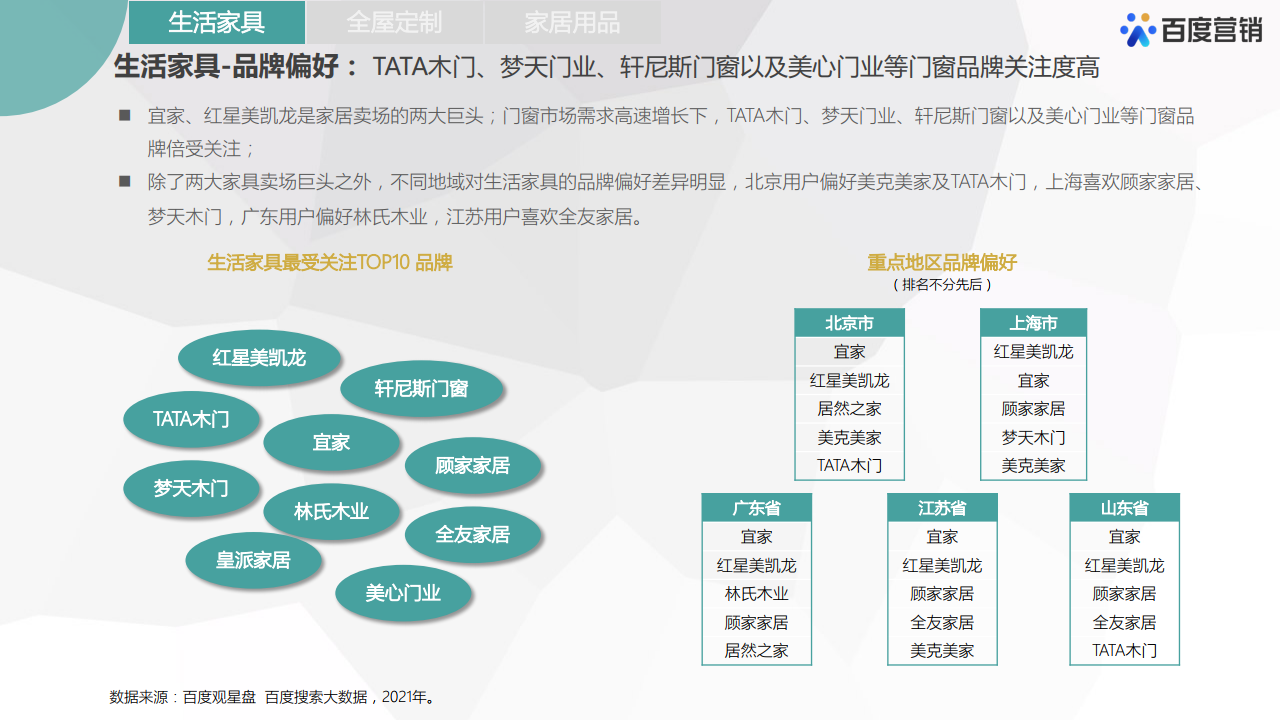The image size is (1280, 720).
Task: Click the 数据来源 footnote text
Action: 272,697
